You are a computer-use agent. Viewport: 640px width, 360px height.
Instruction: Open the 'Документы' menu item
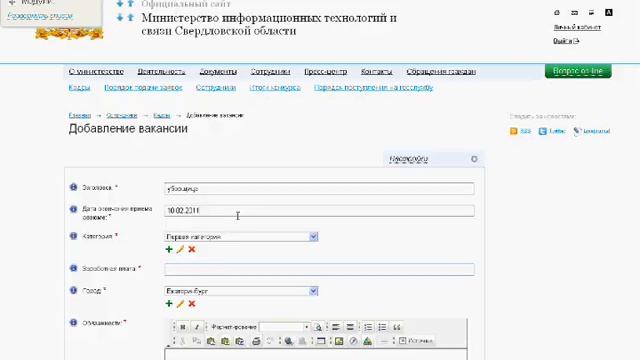pyautogui.click(x=218, y=71)
